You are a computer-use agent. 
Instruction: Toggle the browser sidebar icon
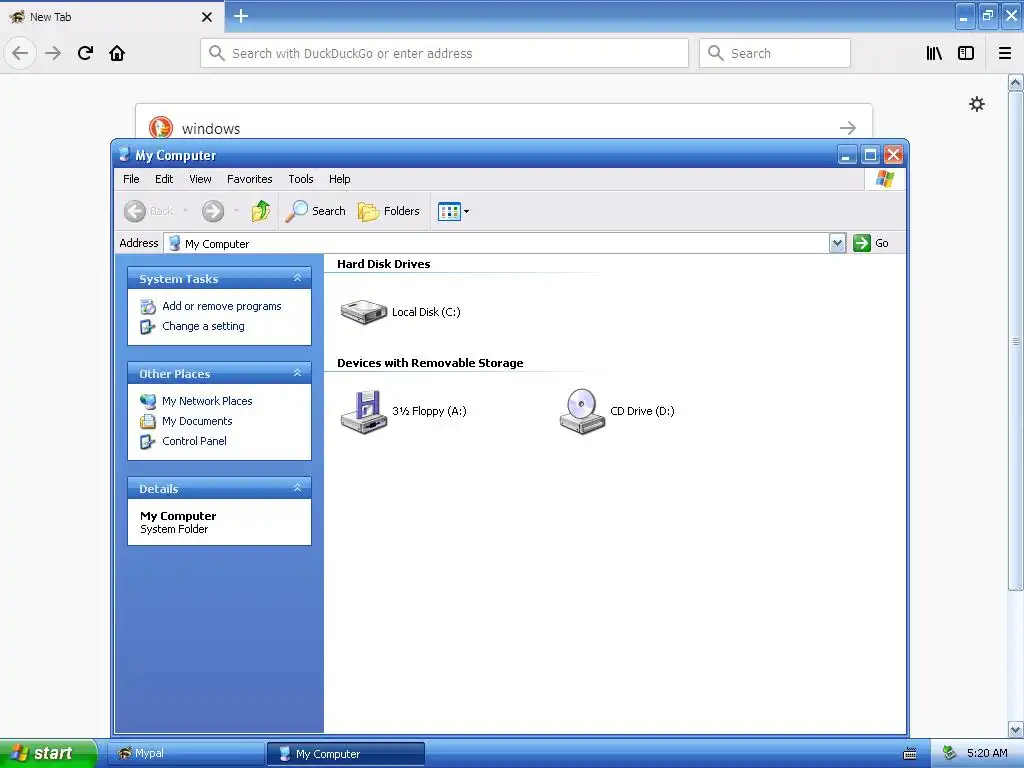[x=966, y=53]
